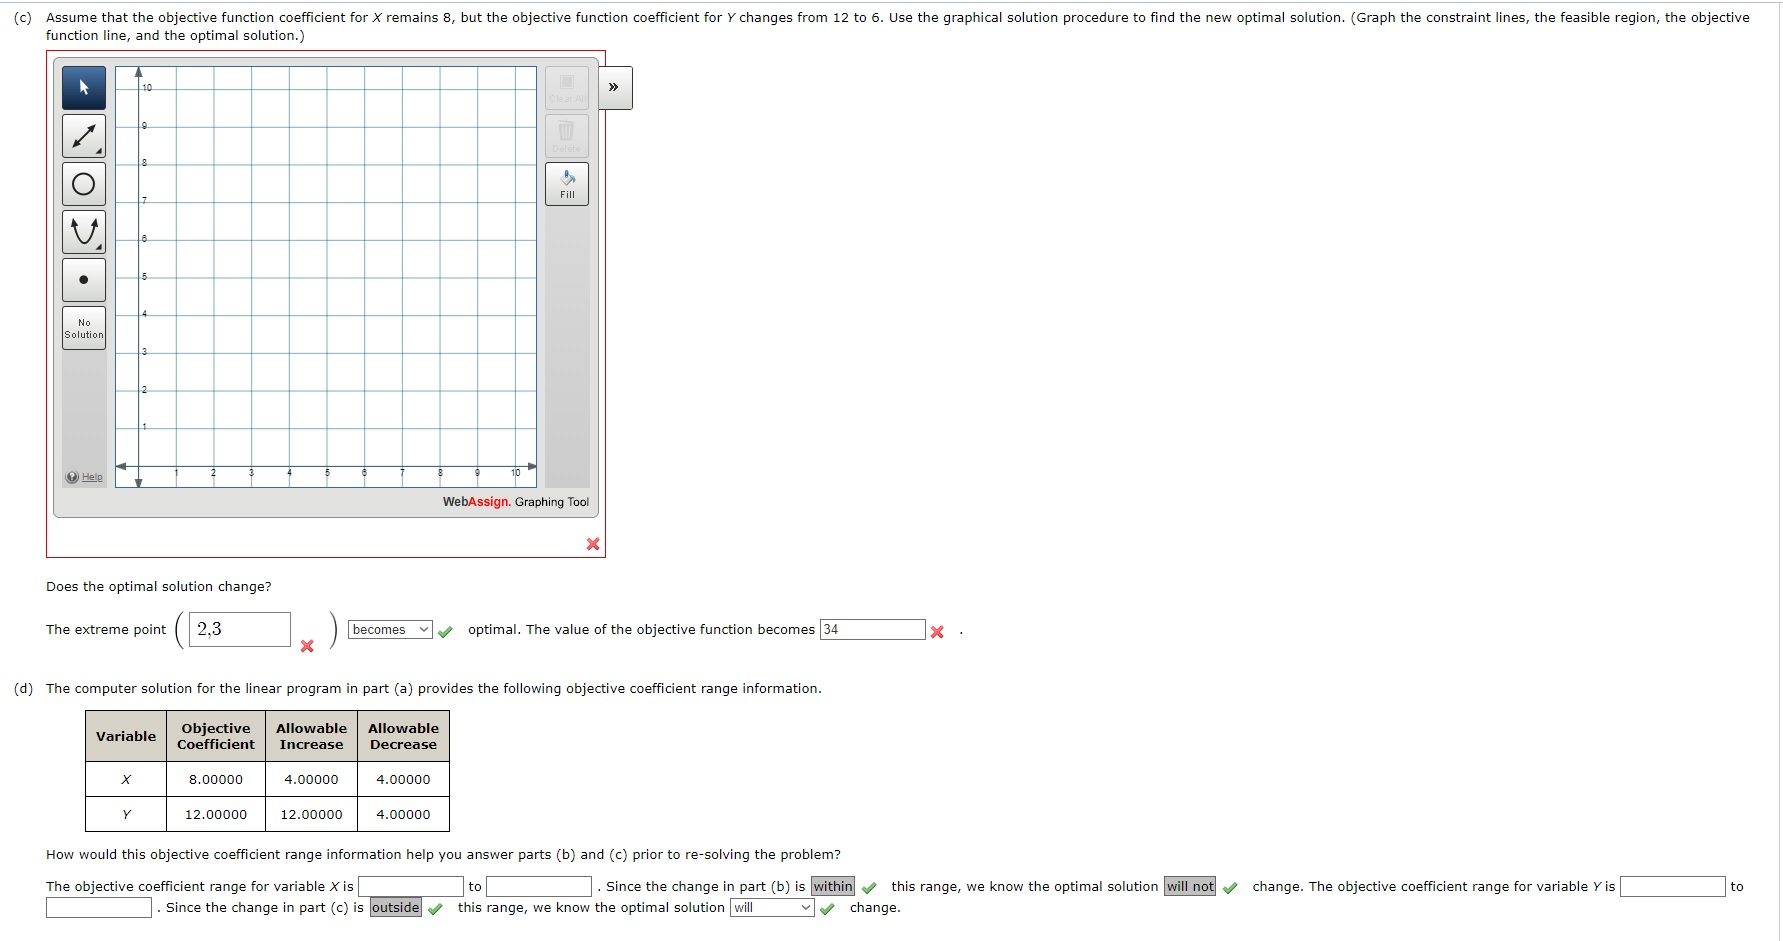Open the 'becomes' dropdown
This screenshot has width=1783, height=941.
389,629
